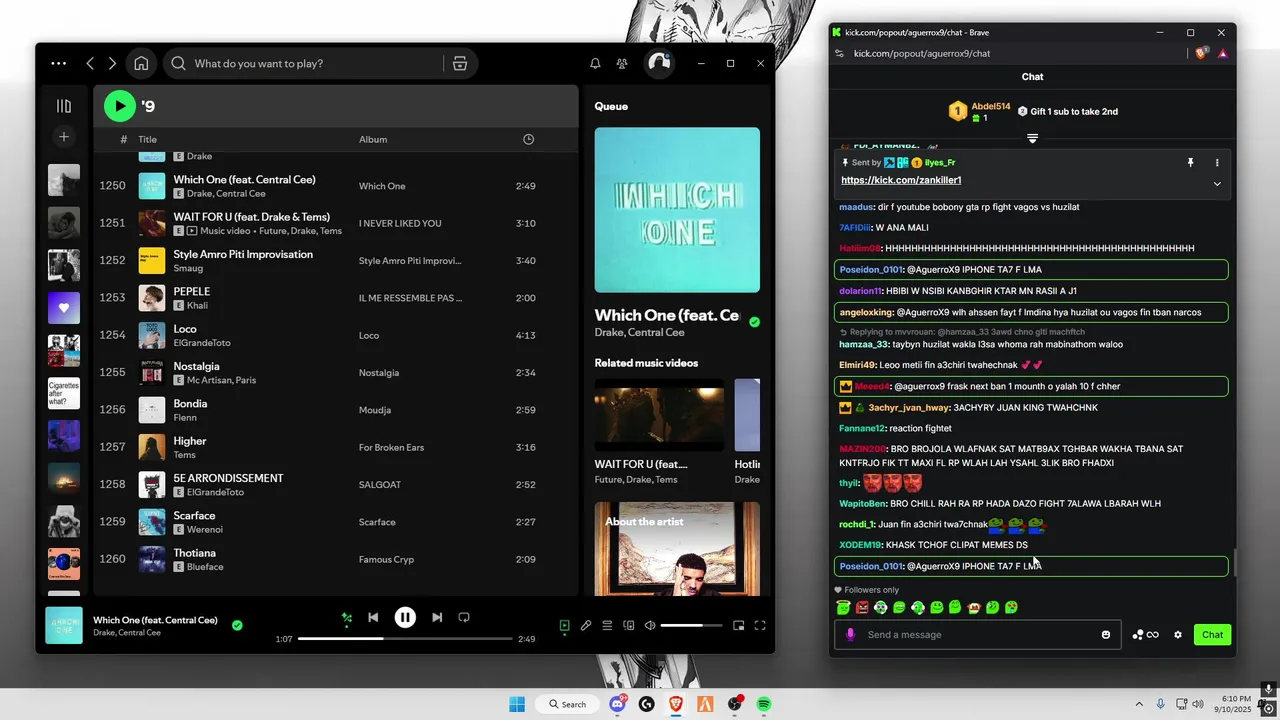Select the track 'Thotiana'

[194, 553]
